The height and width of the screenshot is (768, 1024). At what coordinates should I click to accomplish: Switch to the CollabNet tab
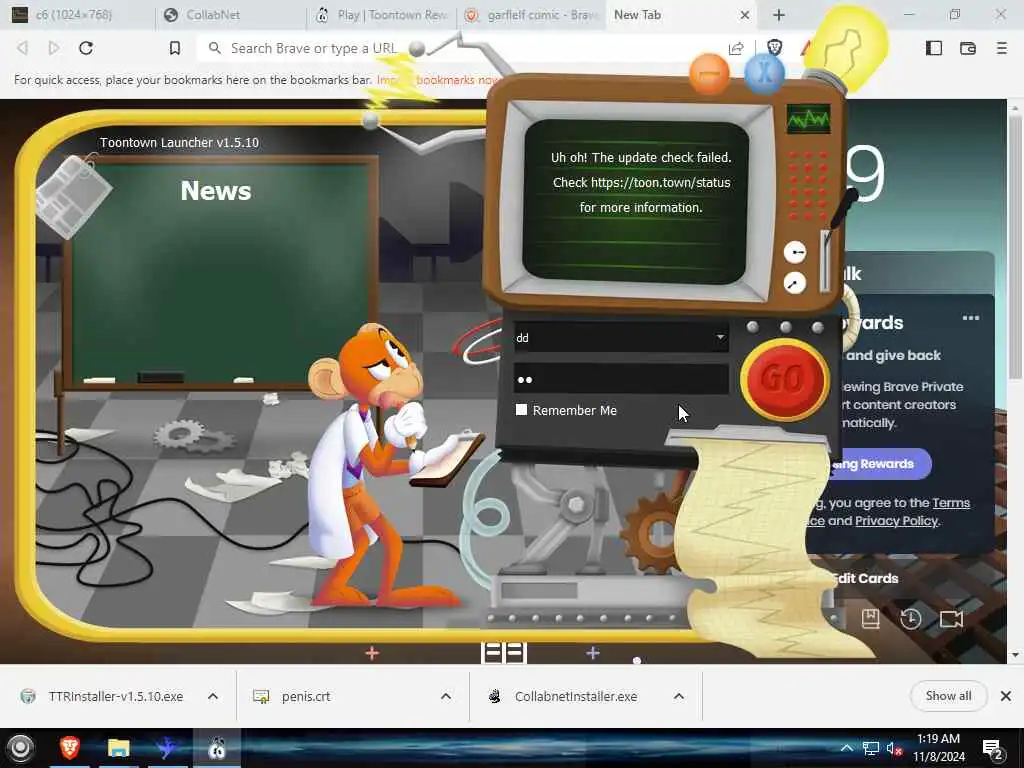230,14
